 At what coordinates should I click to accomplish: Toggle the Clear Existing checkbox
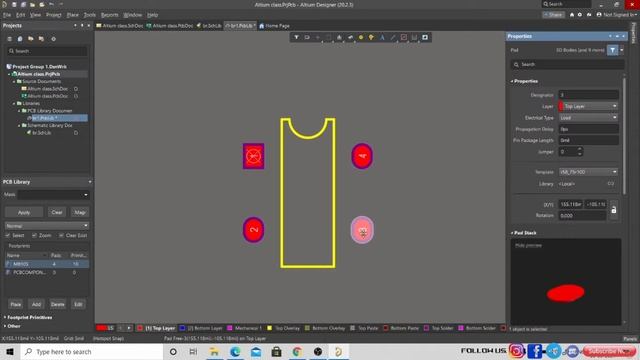click(61, 235)
